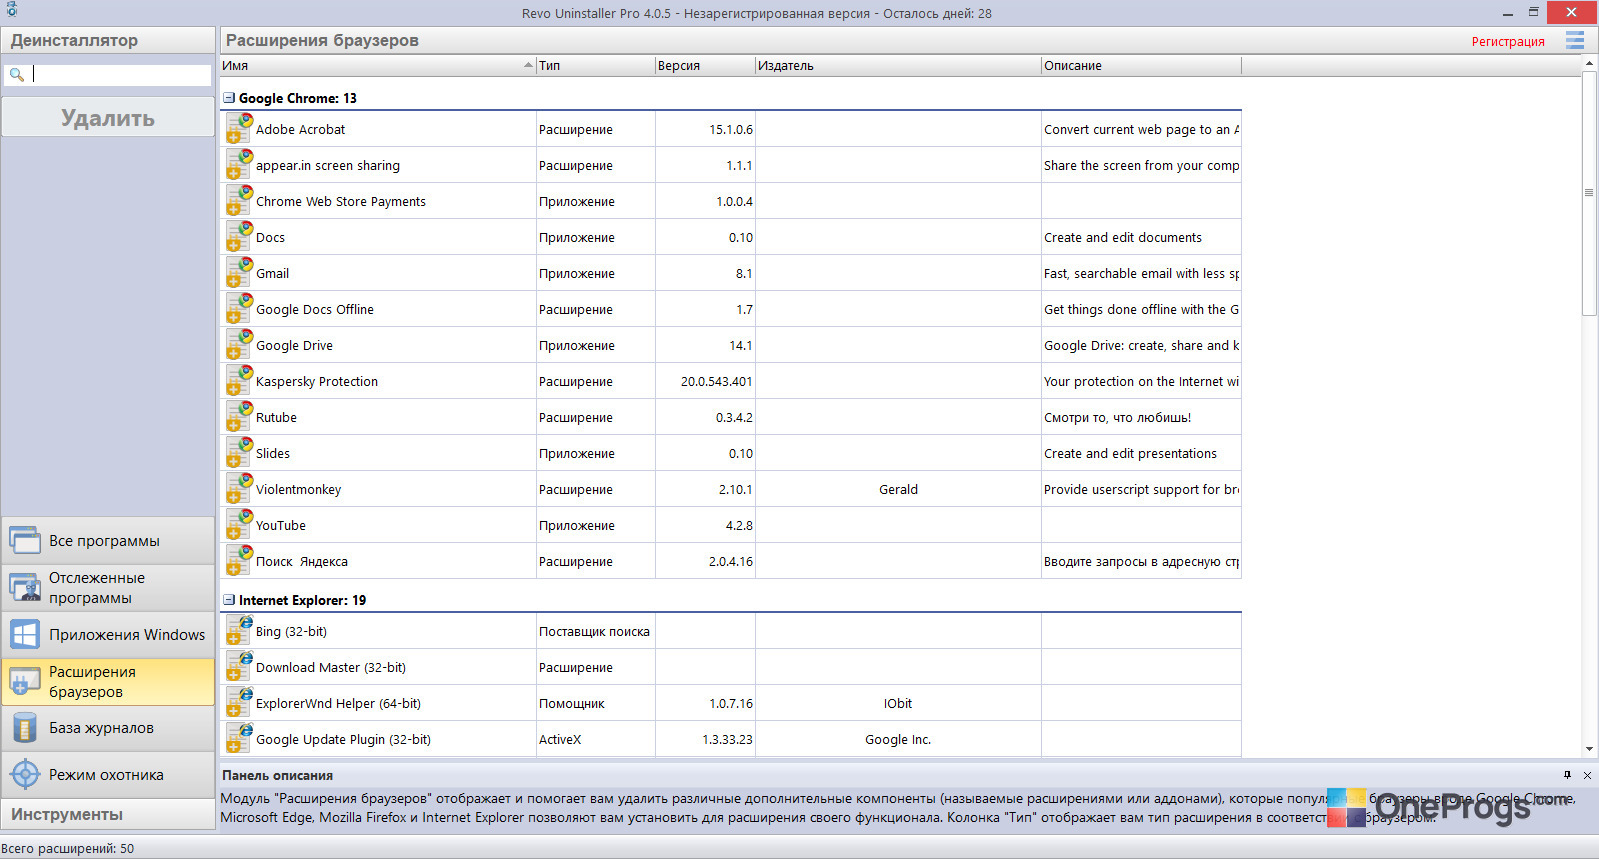
Task: Open the Регистрация link
Action: point(1508,41)
